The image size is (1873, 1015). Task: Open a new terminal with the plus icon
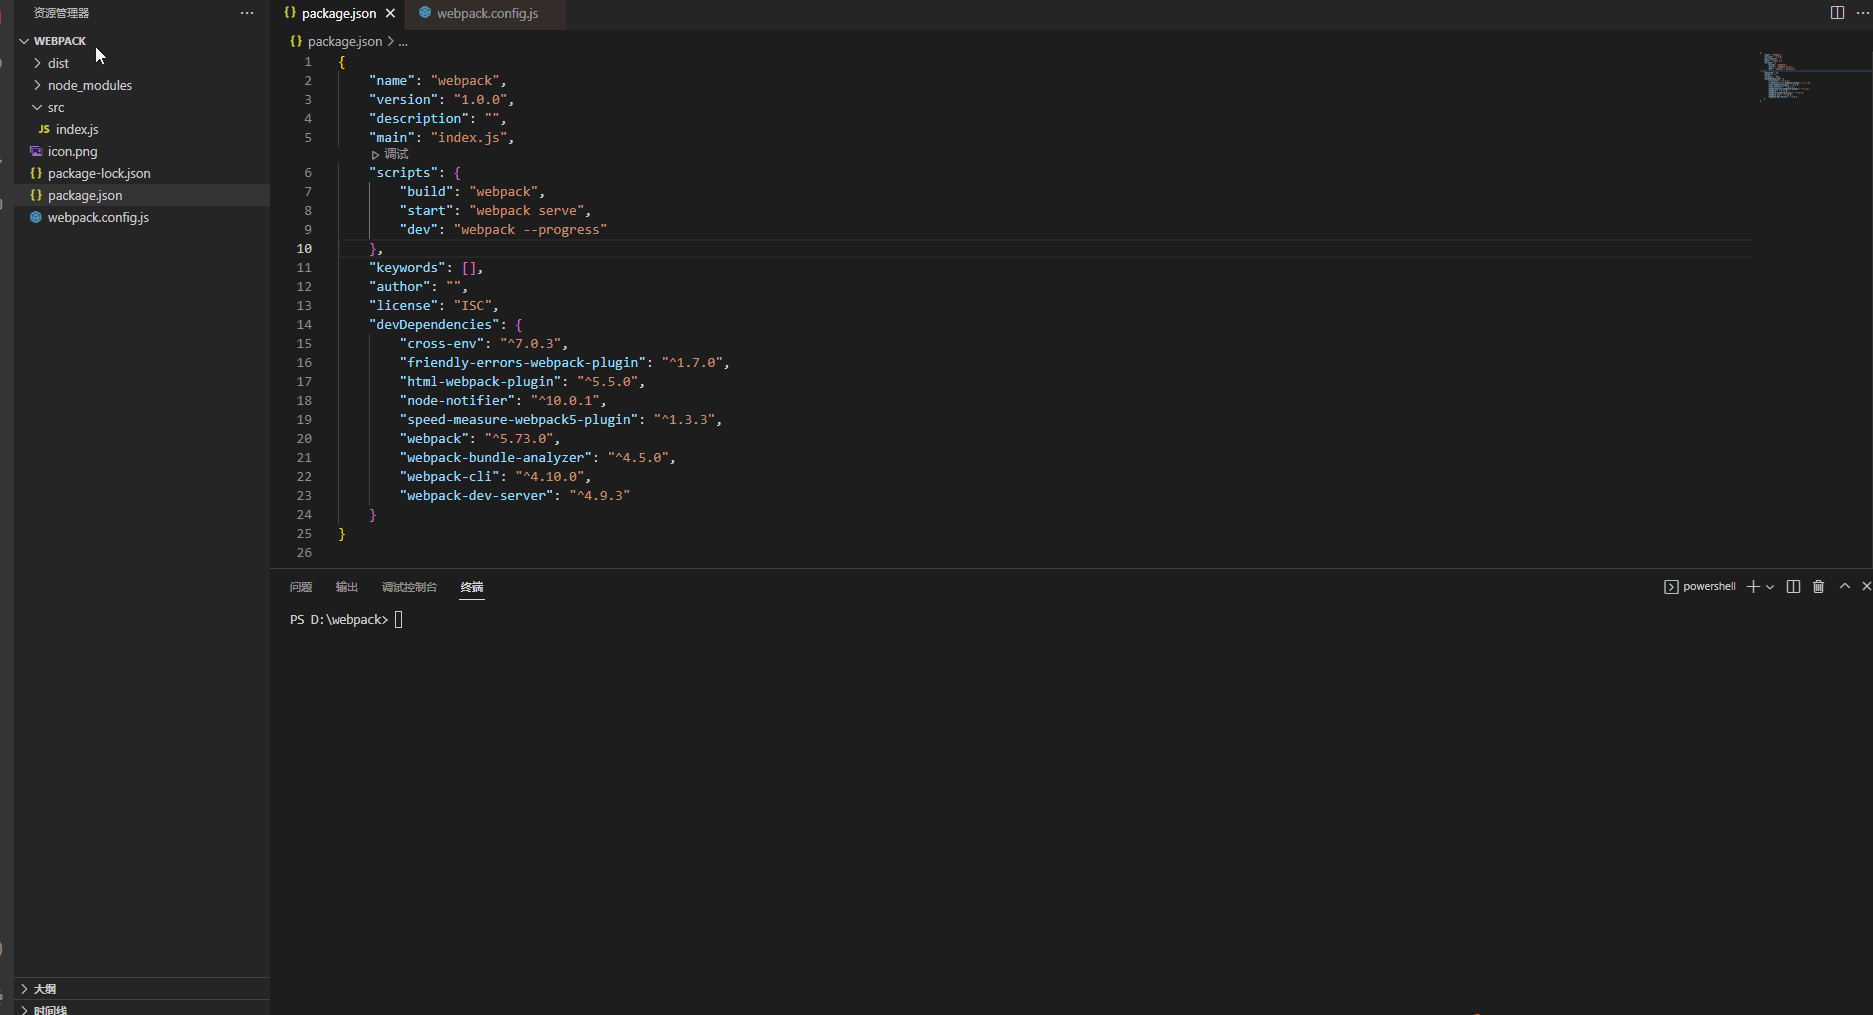(x=1751, y=586)
